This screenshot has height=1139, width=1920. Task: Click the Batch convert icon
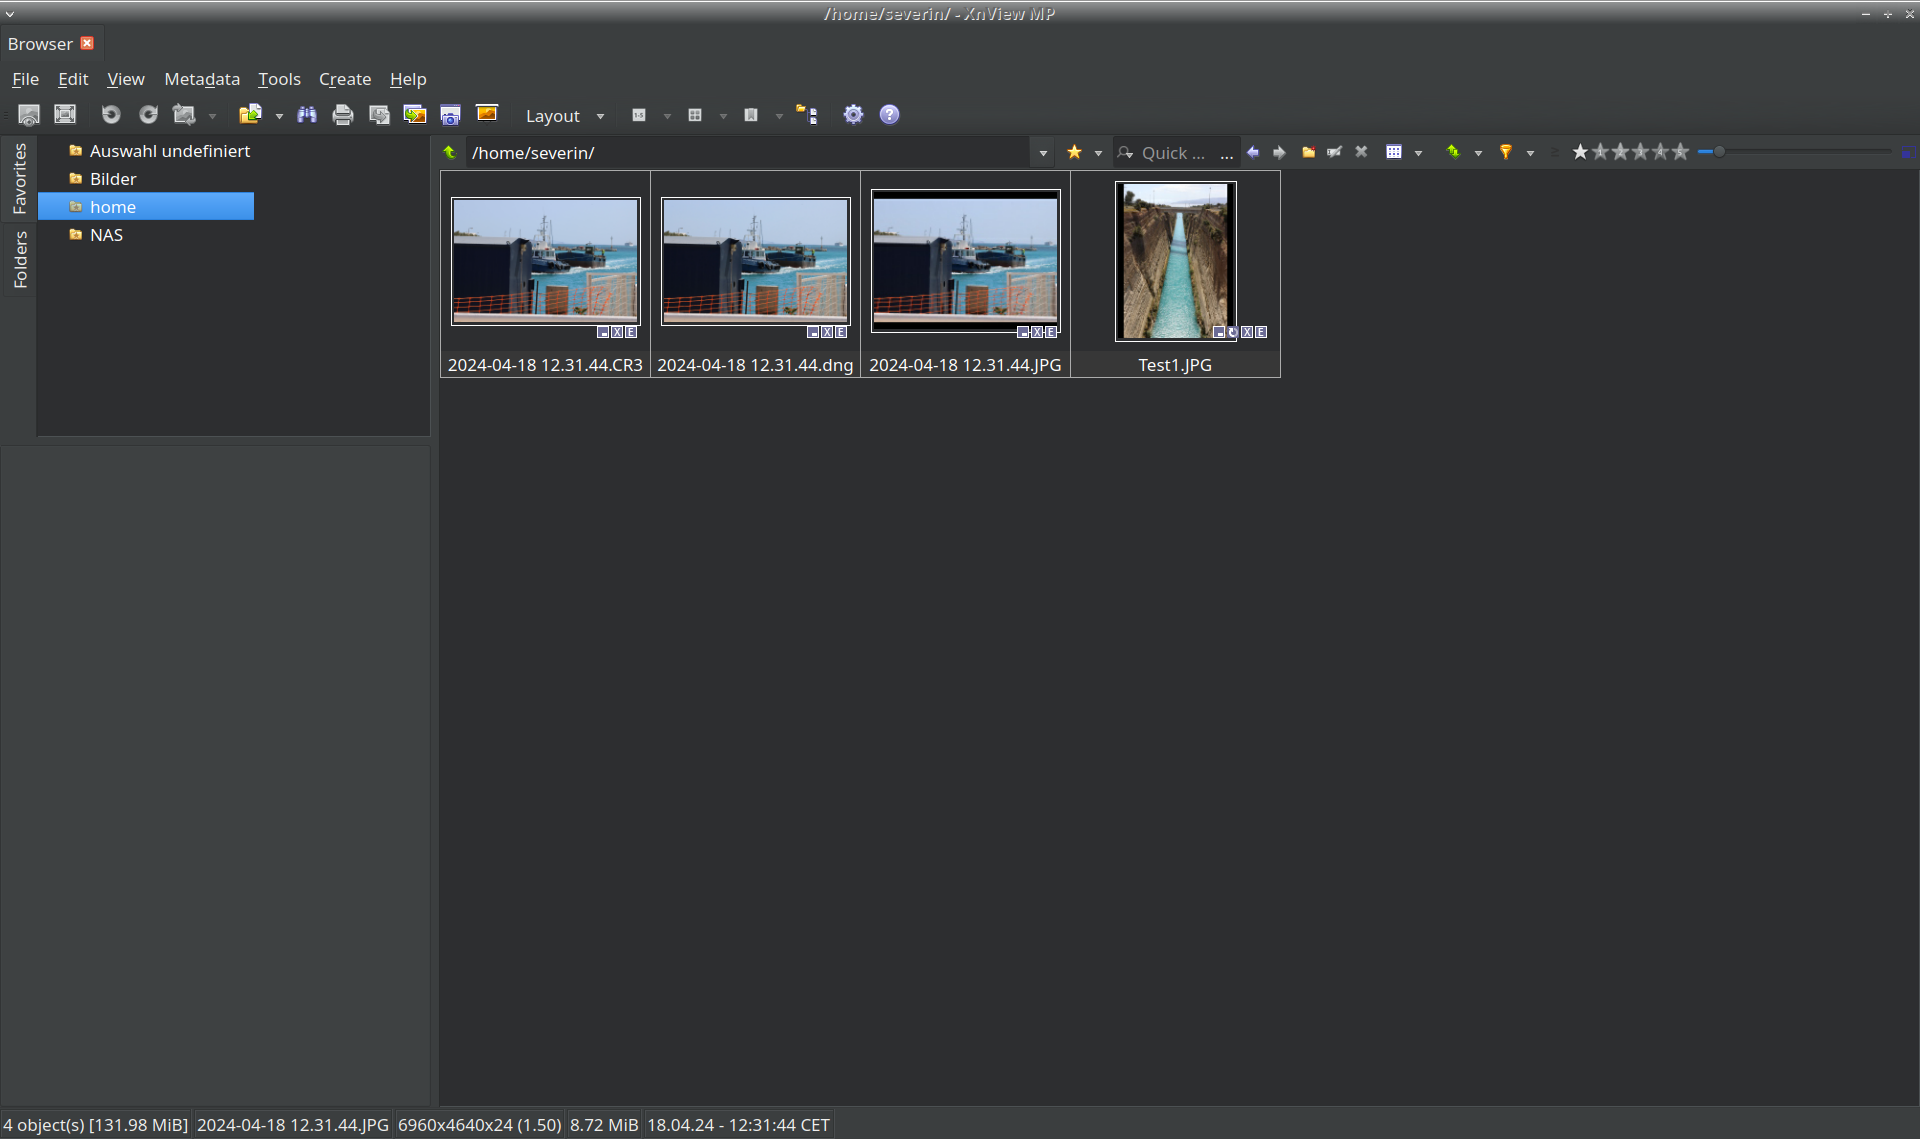point(415,115)
